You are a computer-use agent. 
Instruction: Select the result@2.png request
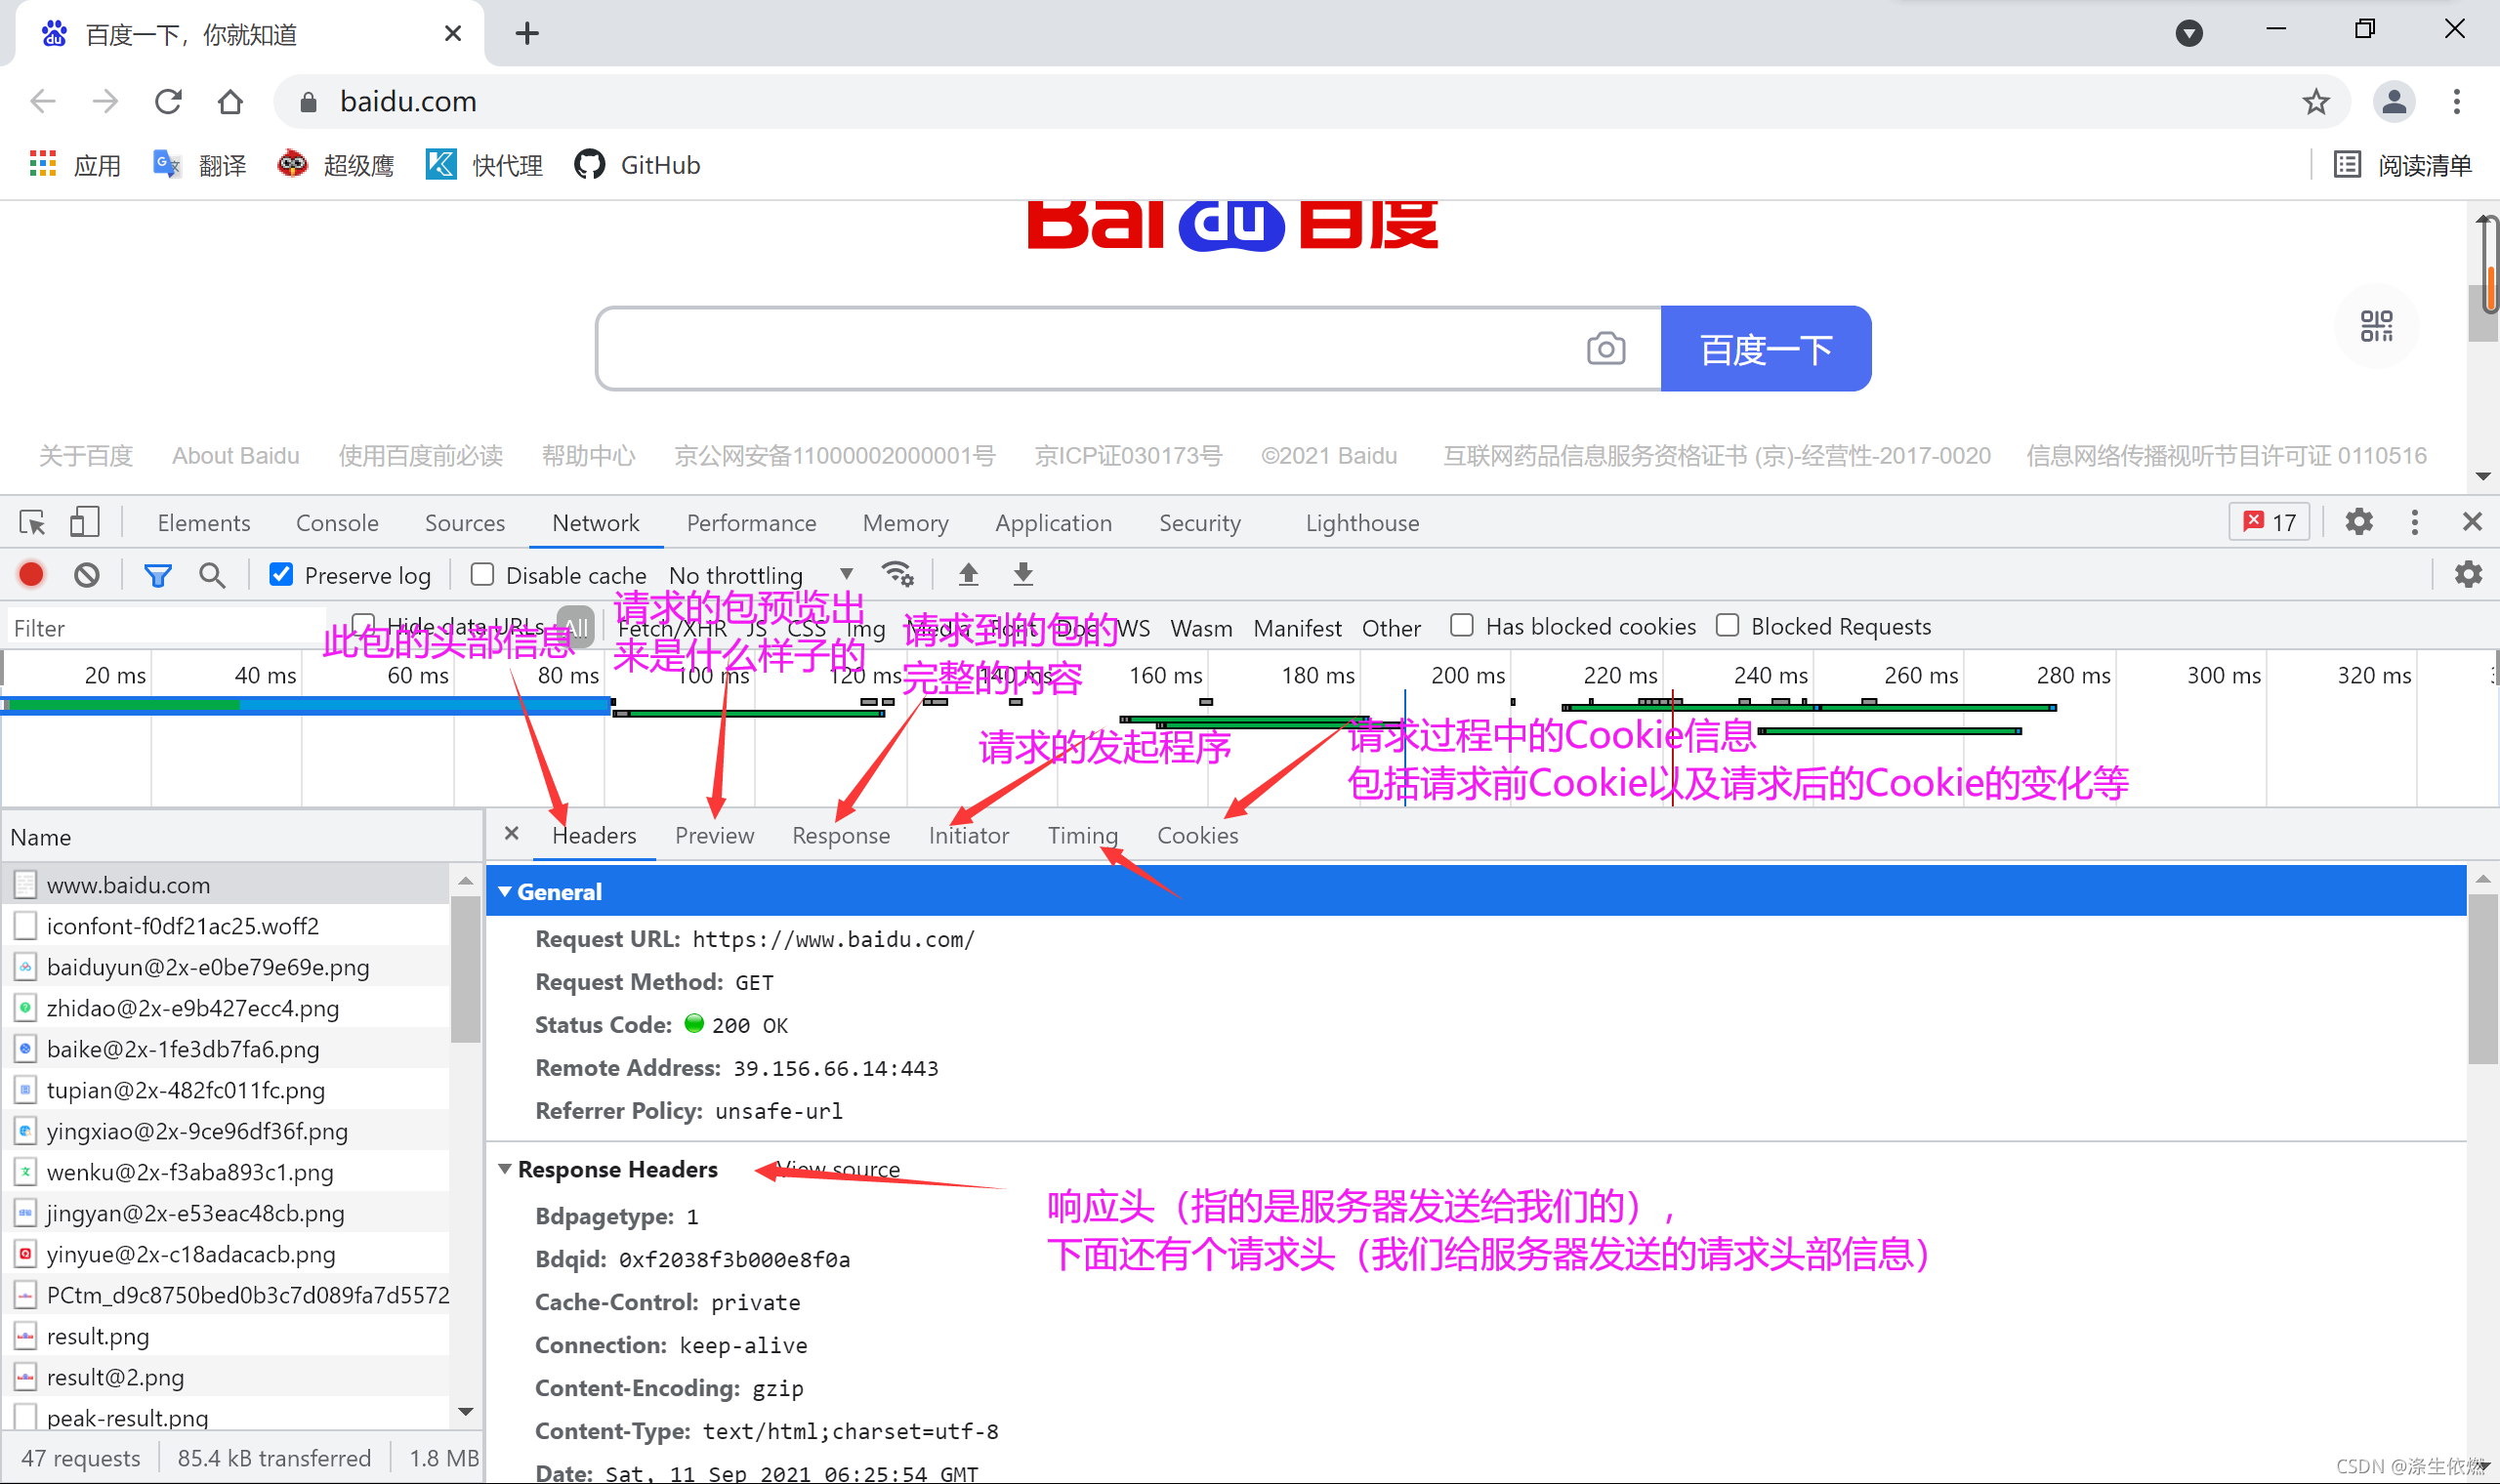(x=226, y=1377)
